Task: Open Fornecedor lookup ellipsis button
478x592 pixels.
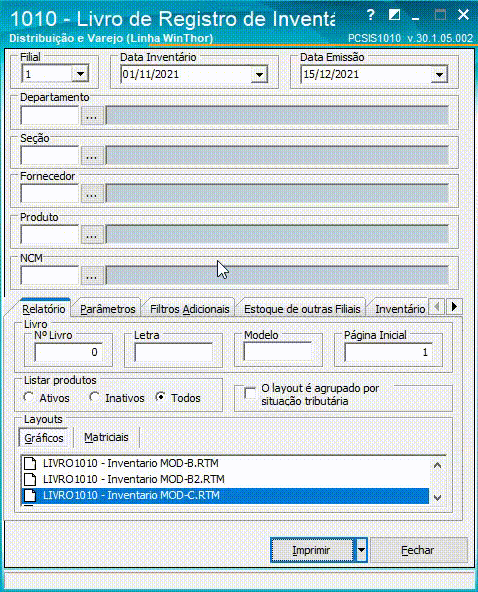Action: 92,194
